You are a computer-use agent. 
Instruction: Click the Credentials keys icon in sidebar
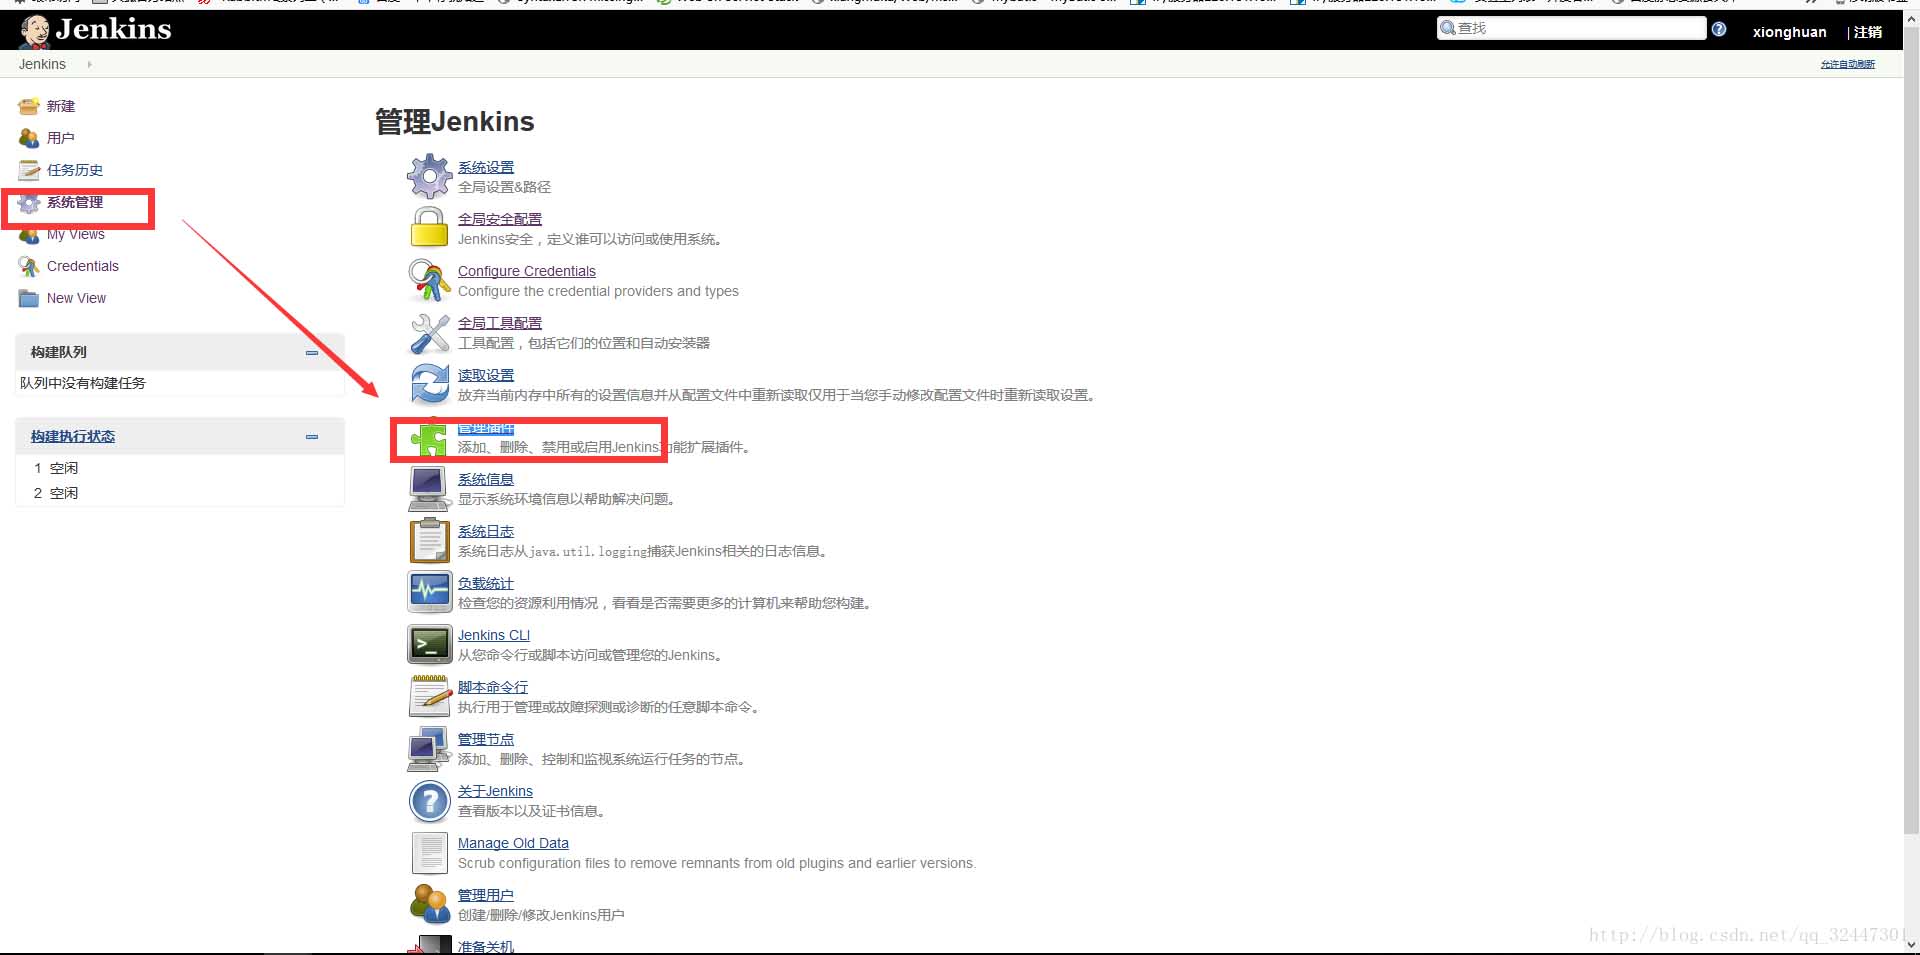coord(29,266)
